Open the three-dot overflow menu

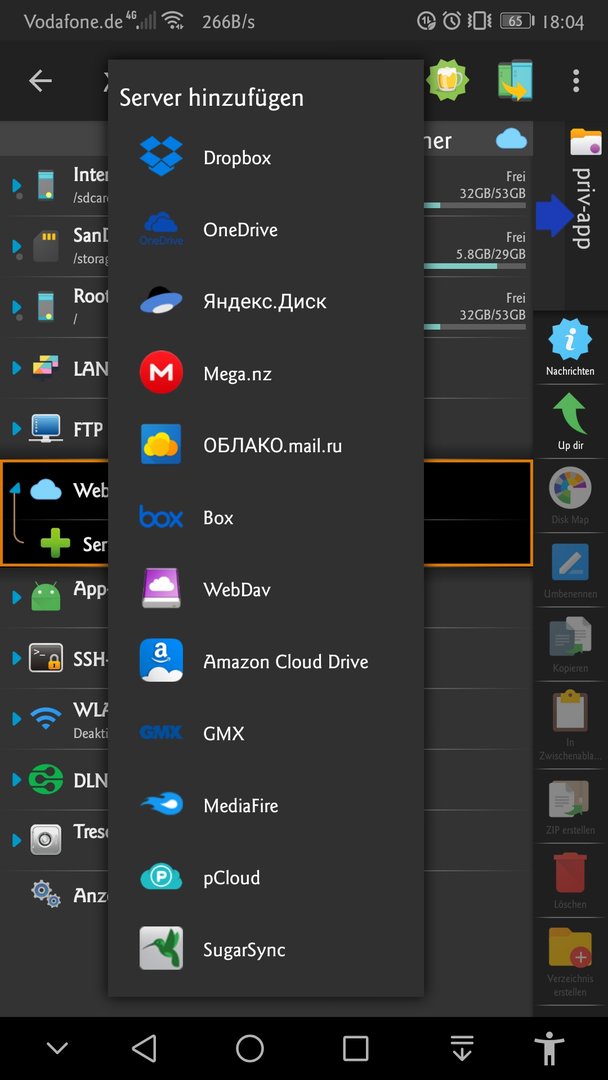(576, 81)
